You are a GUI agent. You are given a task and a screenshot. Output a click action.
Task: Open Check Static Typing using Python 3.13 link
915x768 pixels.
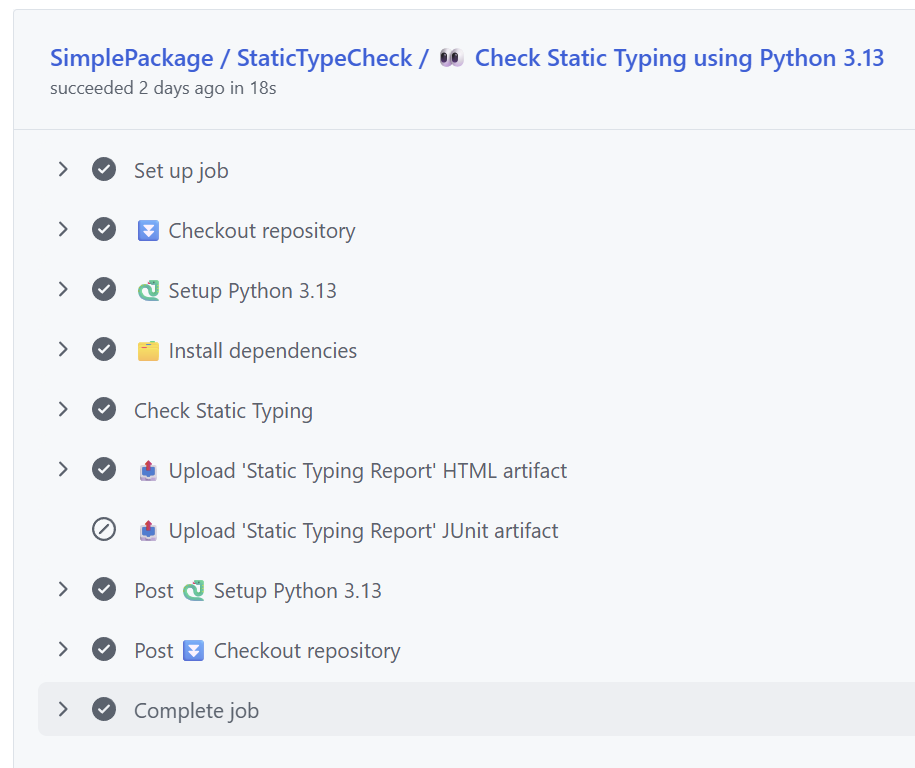point(679,59)
